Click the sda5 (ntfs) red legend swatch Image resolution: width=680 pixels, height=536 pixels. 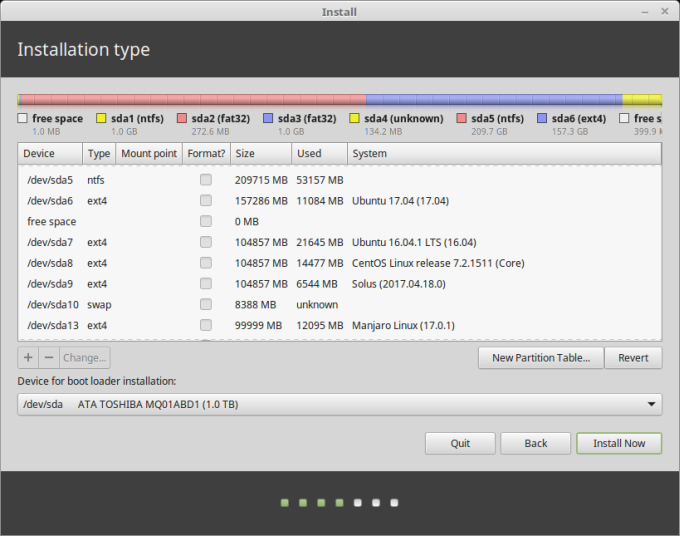pos(461,118)
